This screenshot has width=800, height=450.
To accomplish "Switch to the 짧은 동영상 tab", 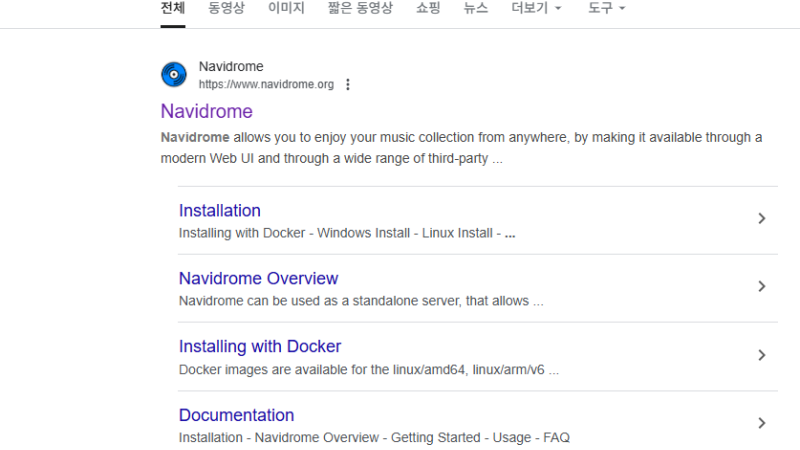I will point(360,8).
